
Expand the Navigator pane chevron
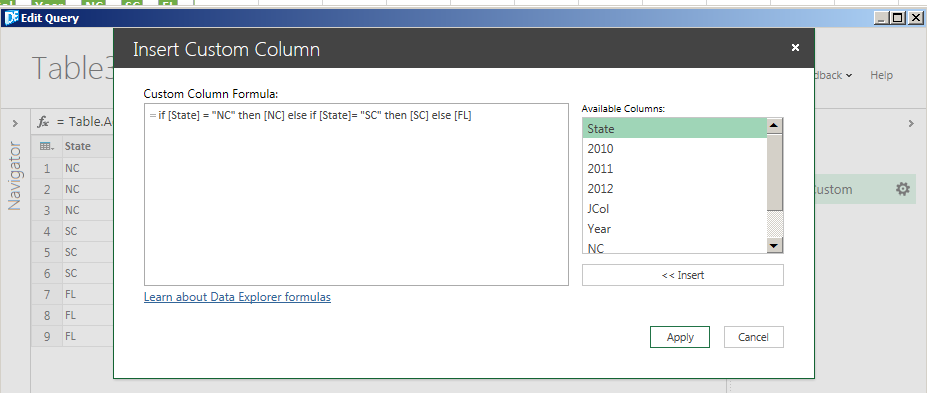(15, 123)
